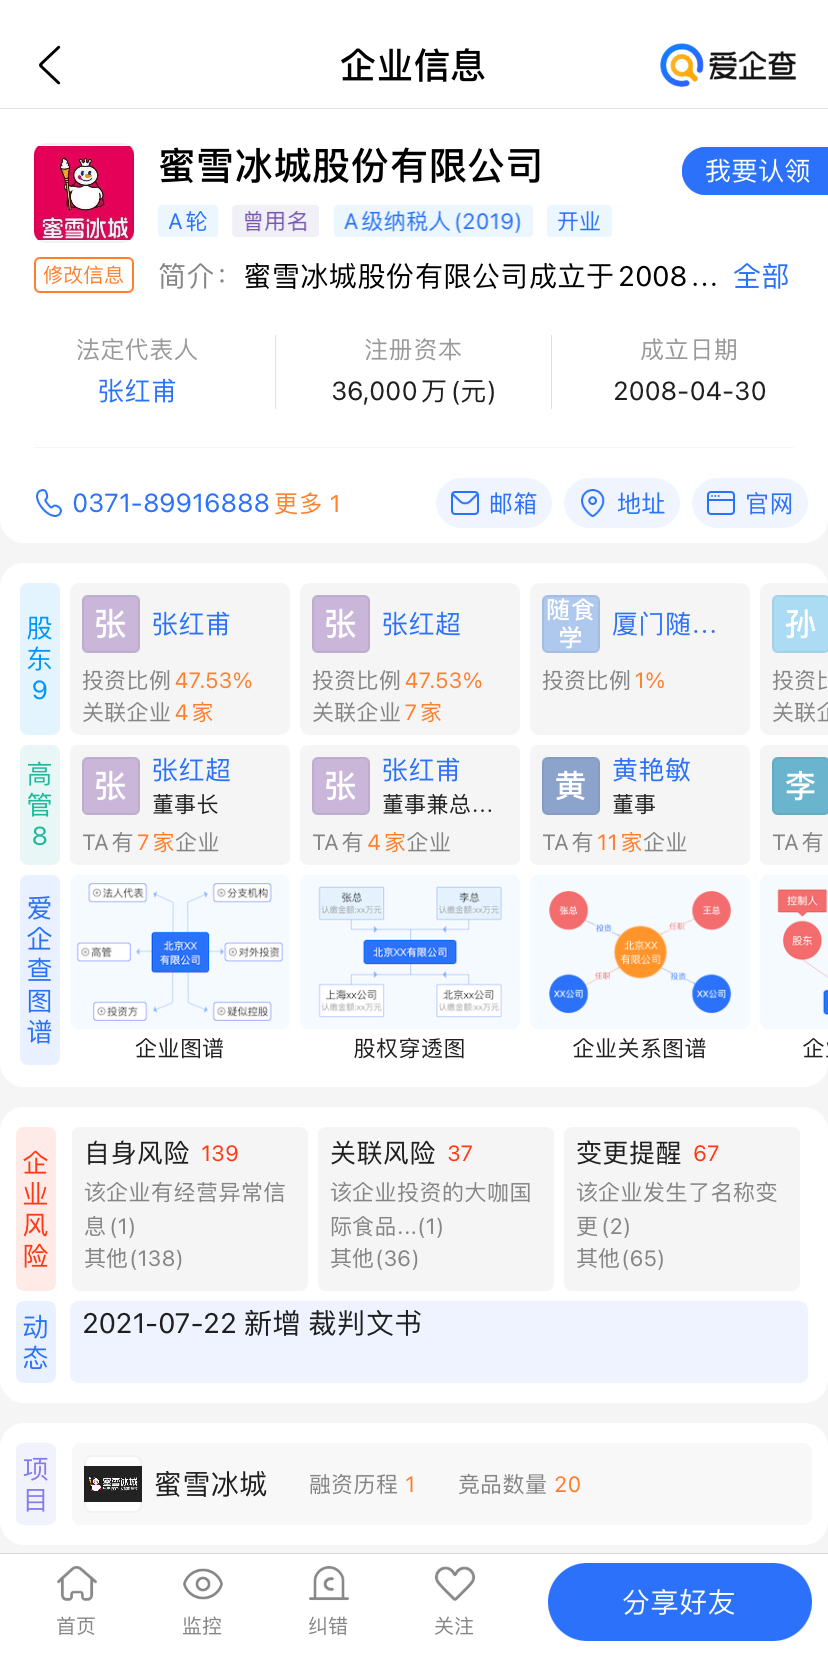Open the 自身风险 139 risk card
Viewport: 828px width, 1661px height.
click(x=189, y=1208)
